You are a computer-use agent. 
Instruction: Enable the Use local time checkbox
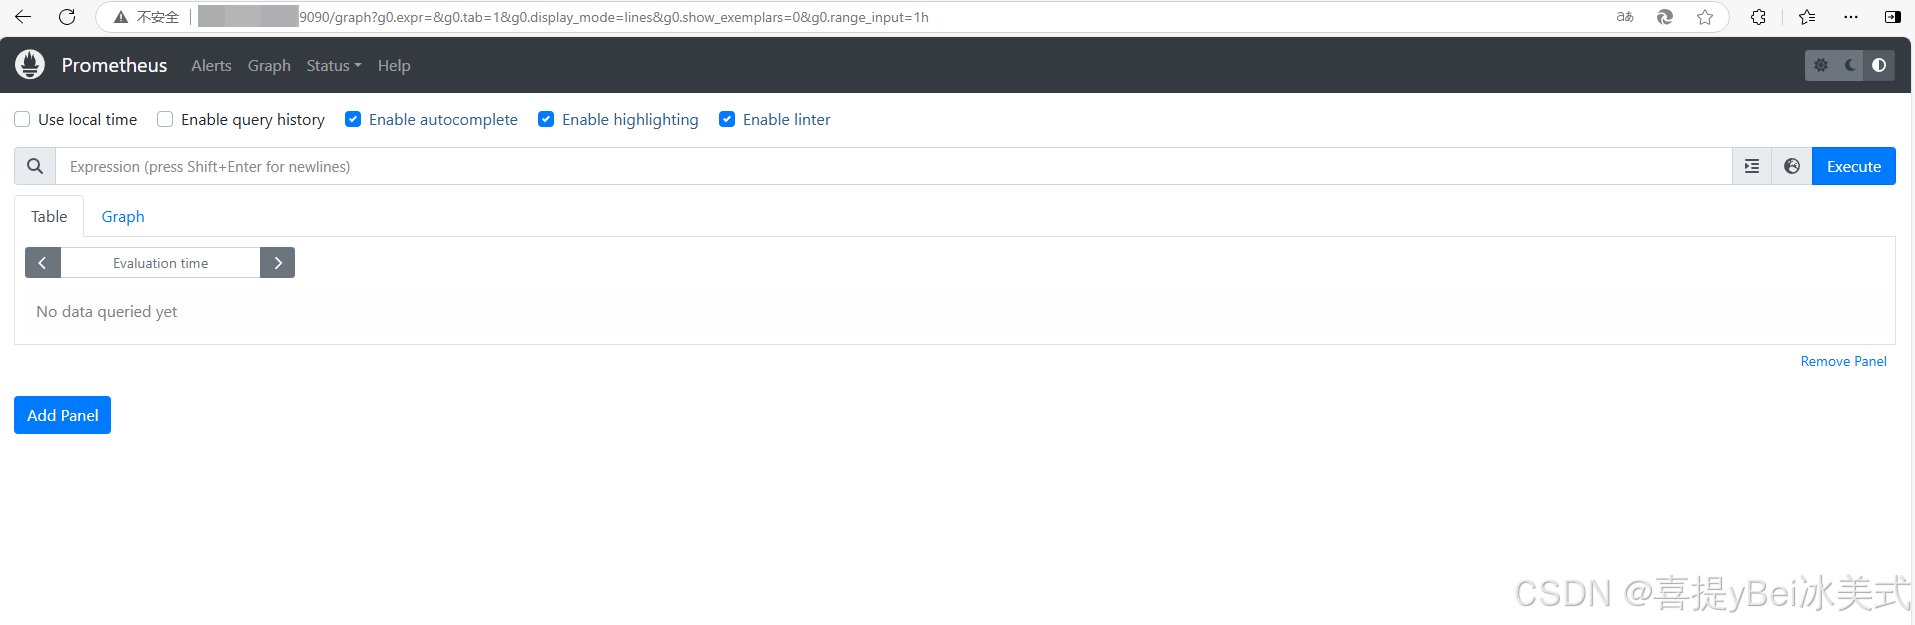click(22, 119)
